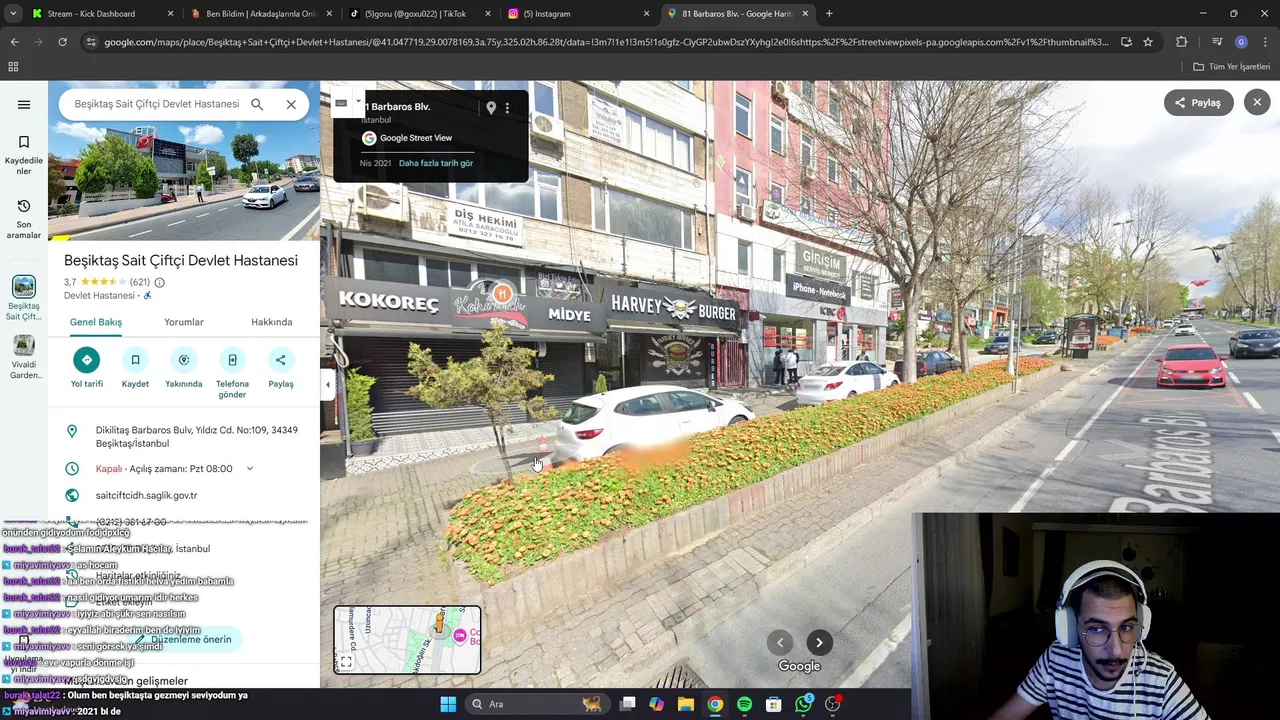Open the apps grid in bookmarks bar

pos(13,67)
